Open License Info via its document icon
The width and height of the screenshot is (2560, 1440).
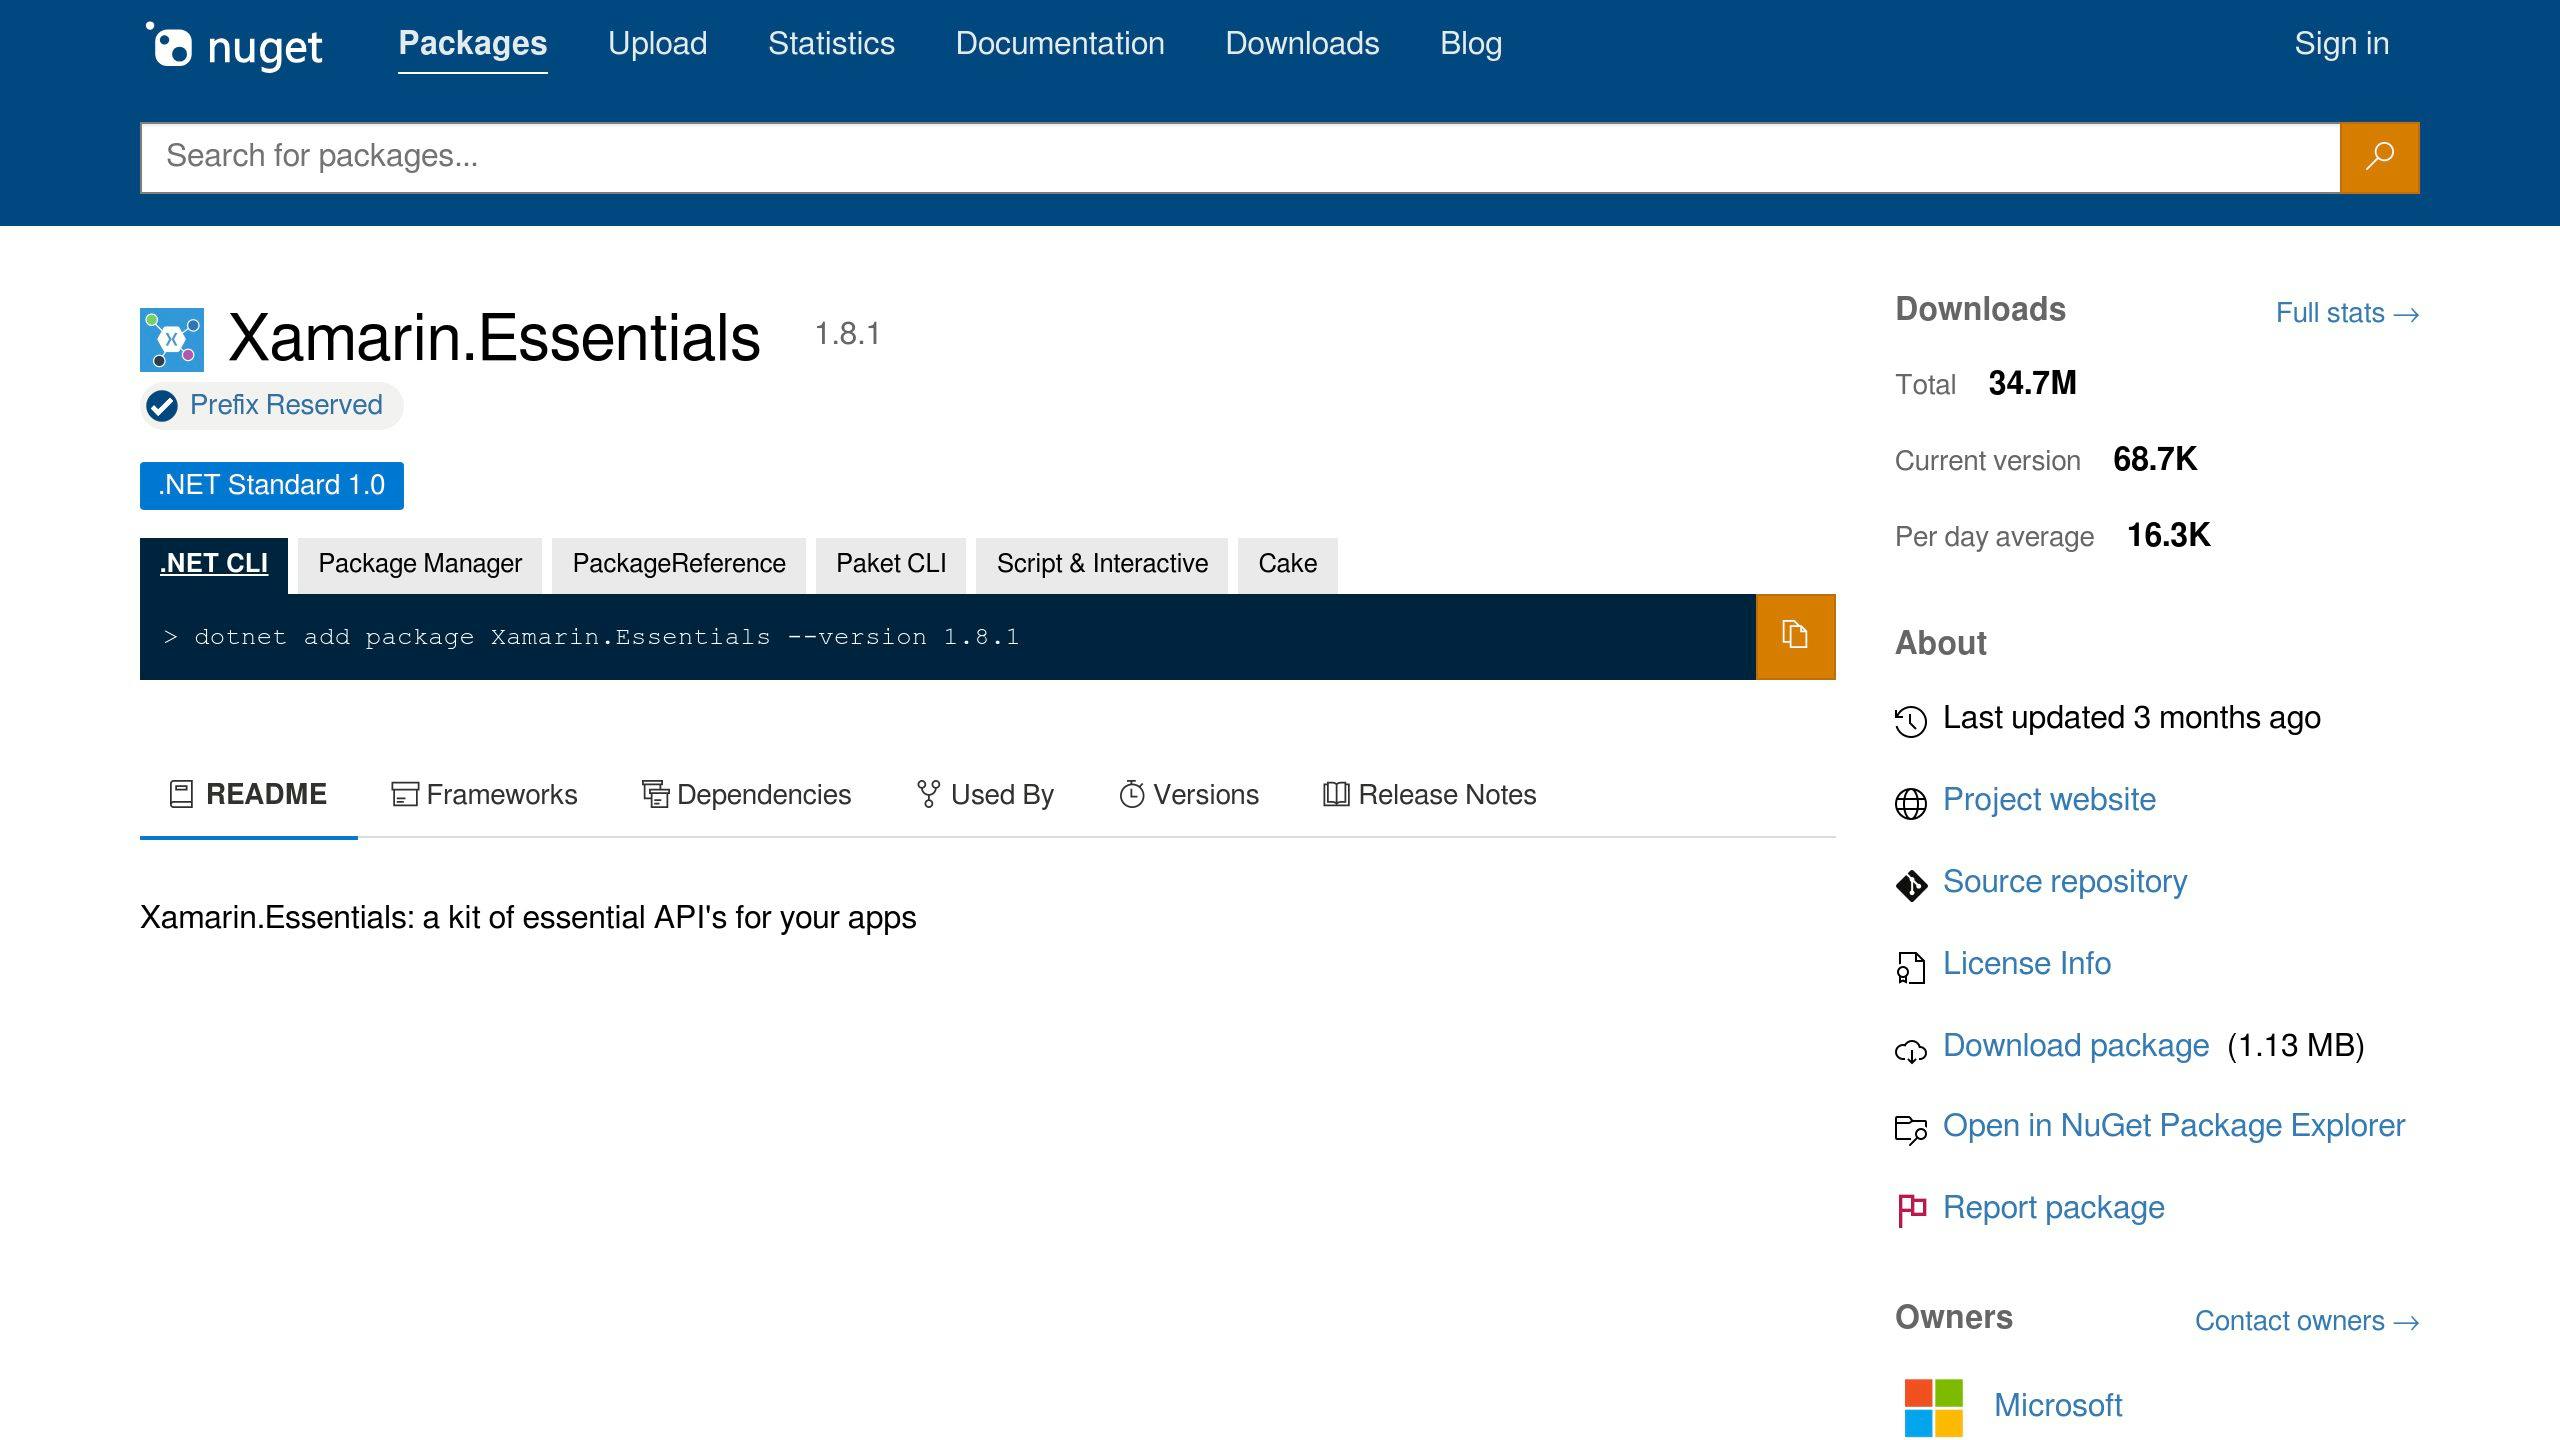[x=1911, y=967]
